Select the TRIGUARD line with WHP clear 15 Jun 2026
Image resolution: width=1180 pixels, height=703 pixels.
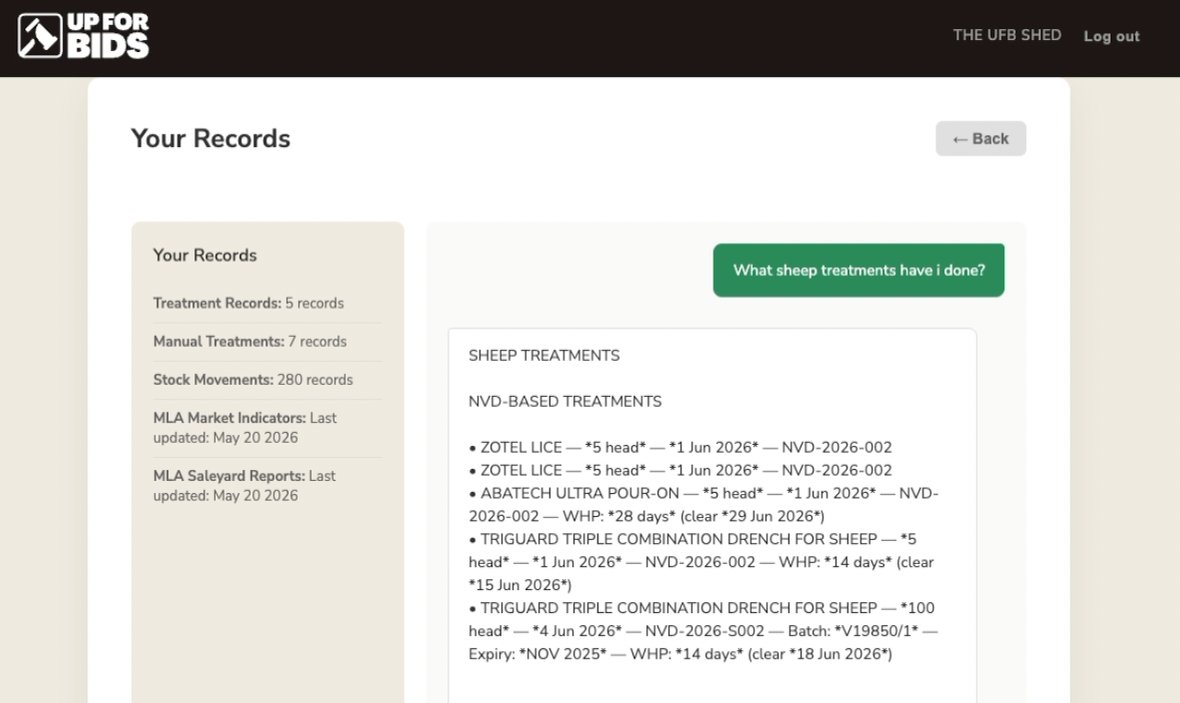coord(701,561)
